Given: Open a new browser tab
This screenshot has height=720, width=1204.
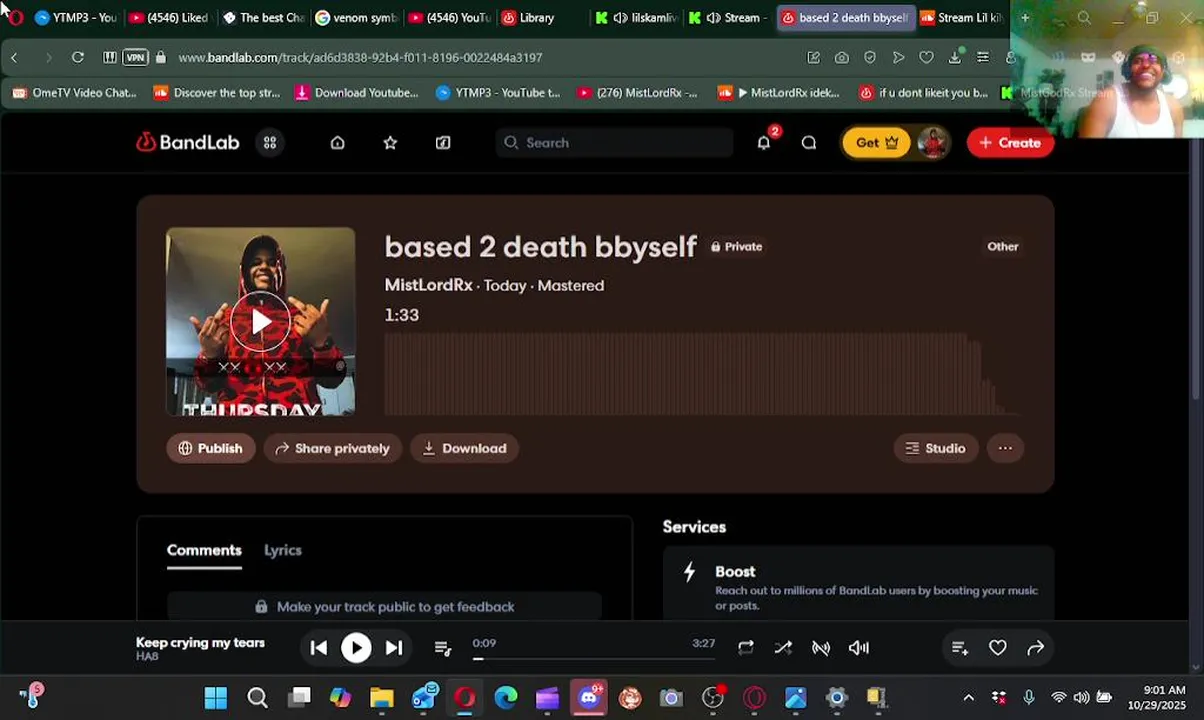Looking at the screenshot, I should point(1025,18).
